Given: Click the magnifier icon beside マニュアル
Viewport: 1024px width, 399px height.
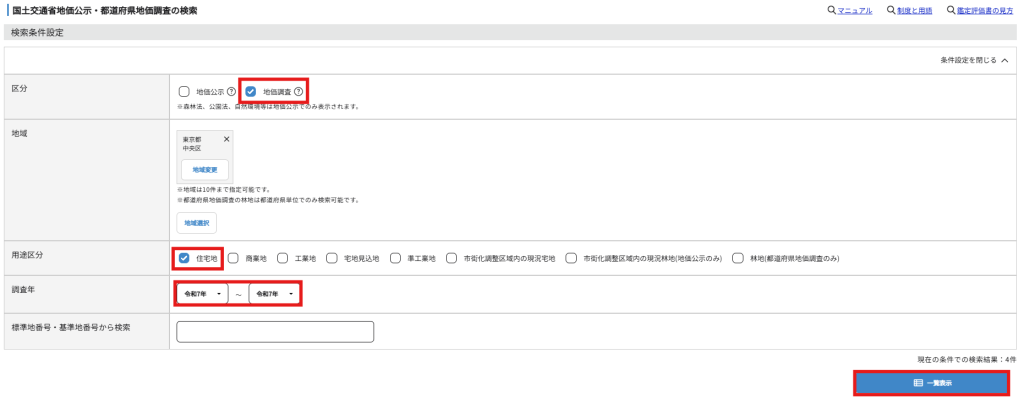Looking at the screenshot, I should point(831,11).
